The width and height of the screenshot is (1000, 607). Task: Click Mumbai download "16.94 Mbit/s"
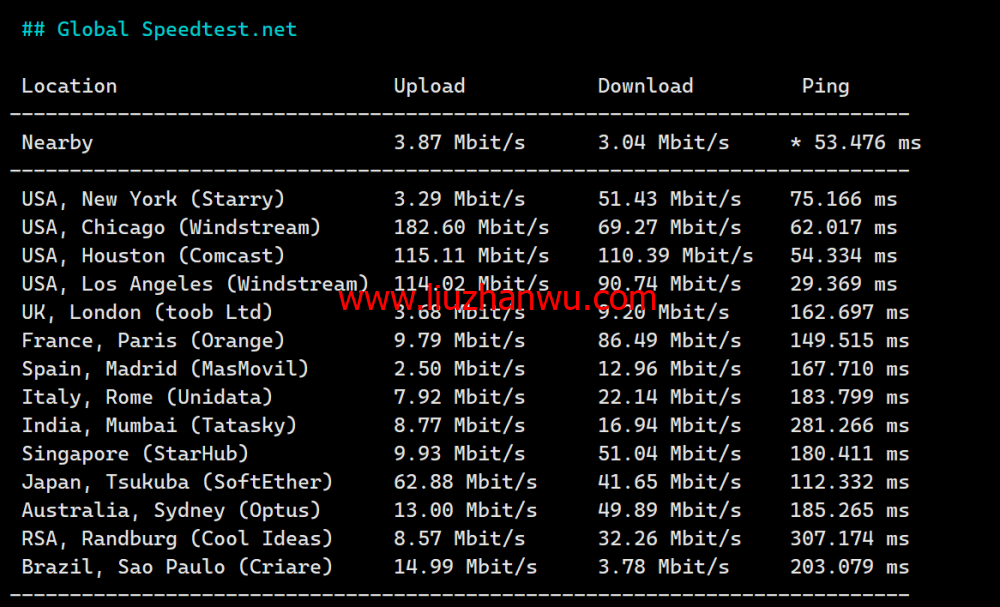tap(670, 425)
